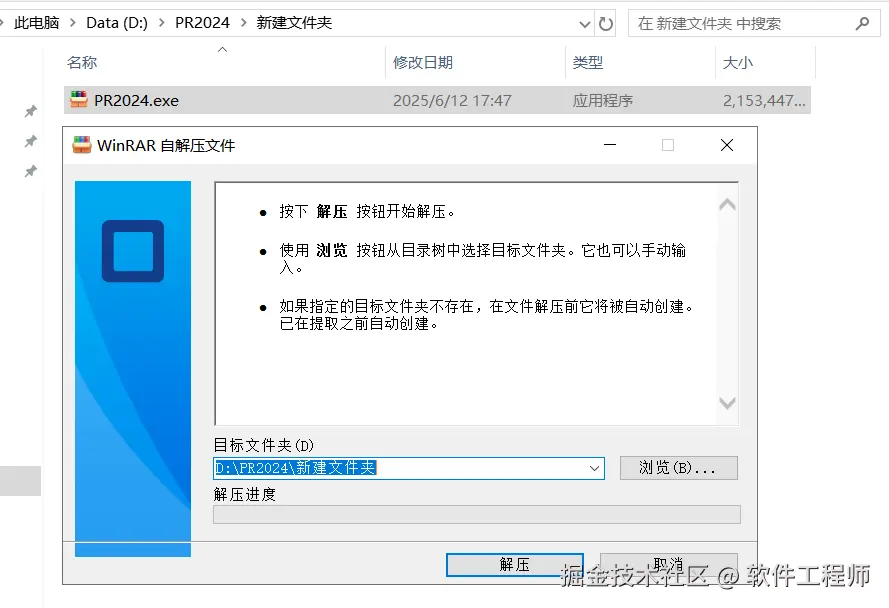Click the blue square logo in dialog
Viewport: 889px width, 608px height.
[133, 251]
